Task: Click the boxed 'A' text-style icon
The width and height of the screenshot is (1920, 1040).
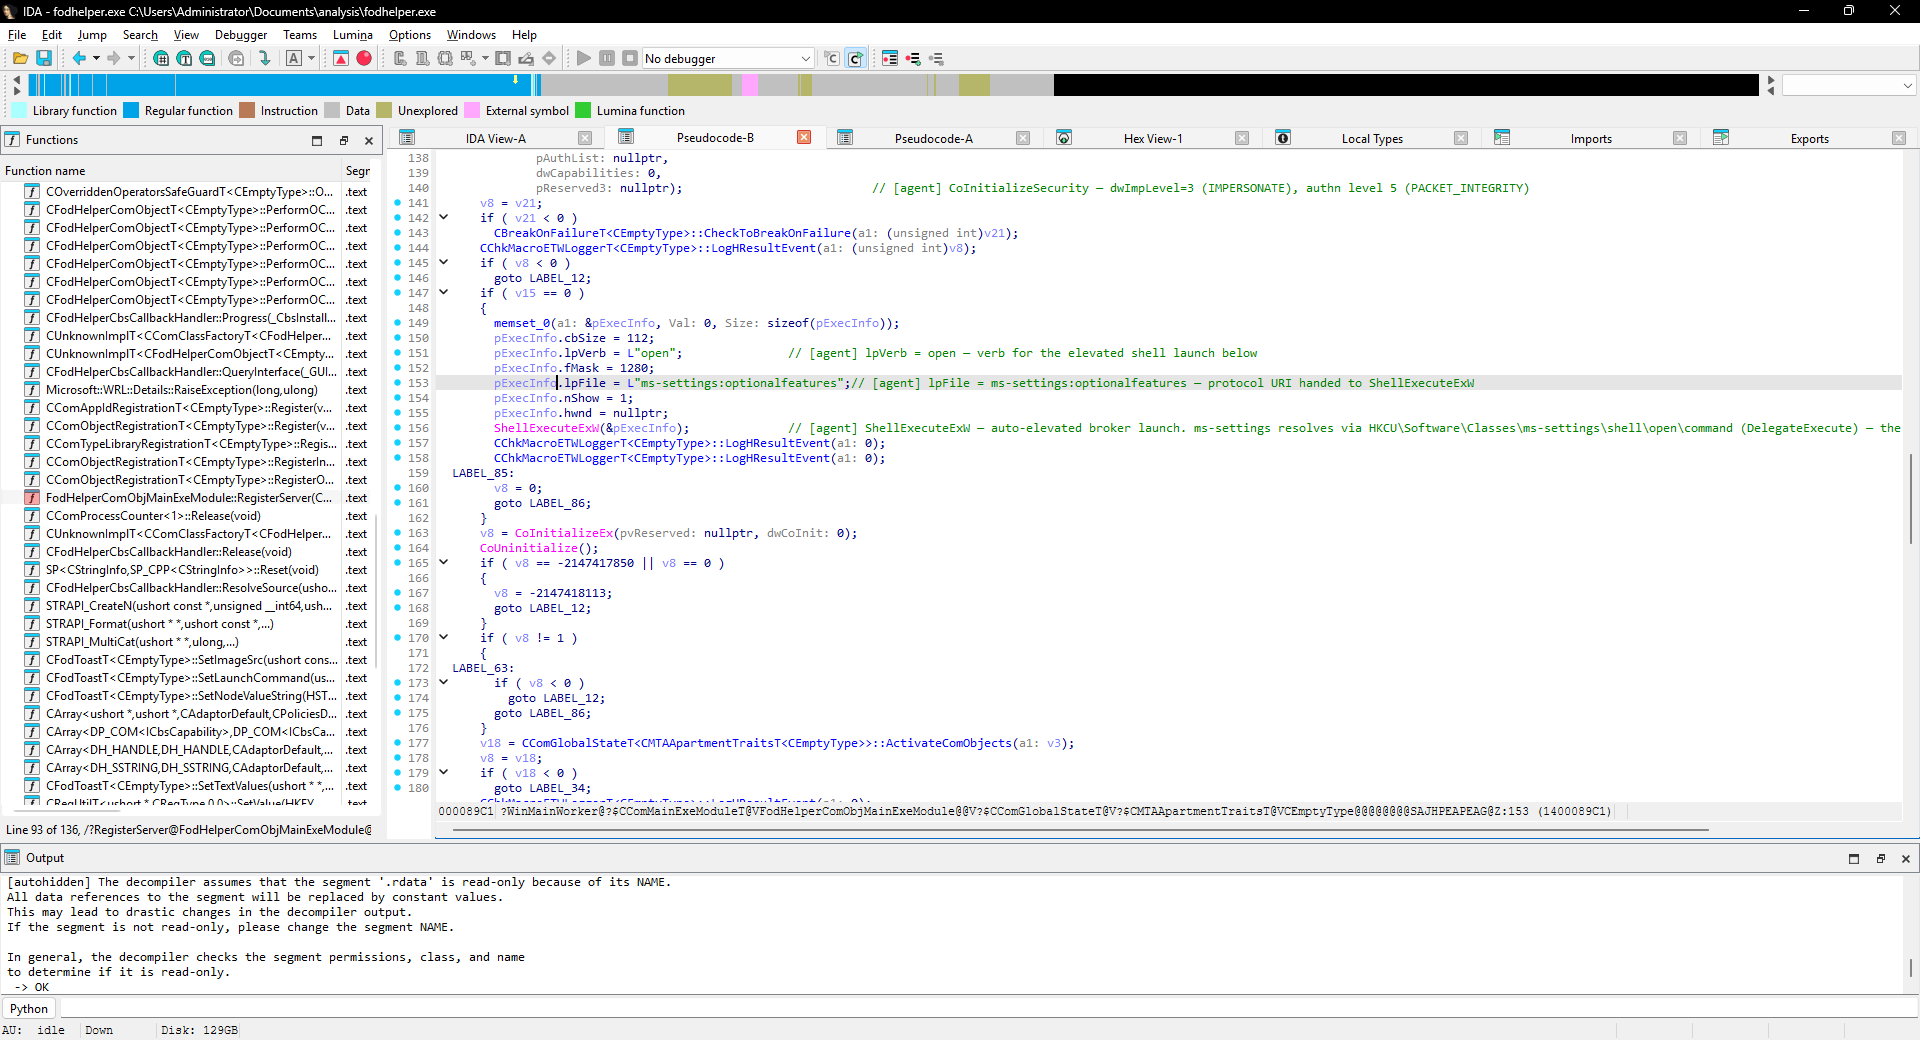Action: 294,58
